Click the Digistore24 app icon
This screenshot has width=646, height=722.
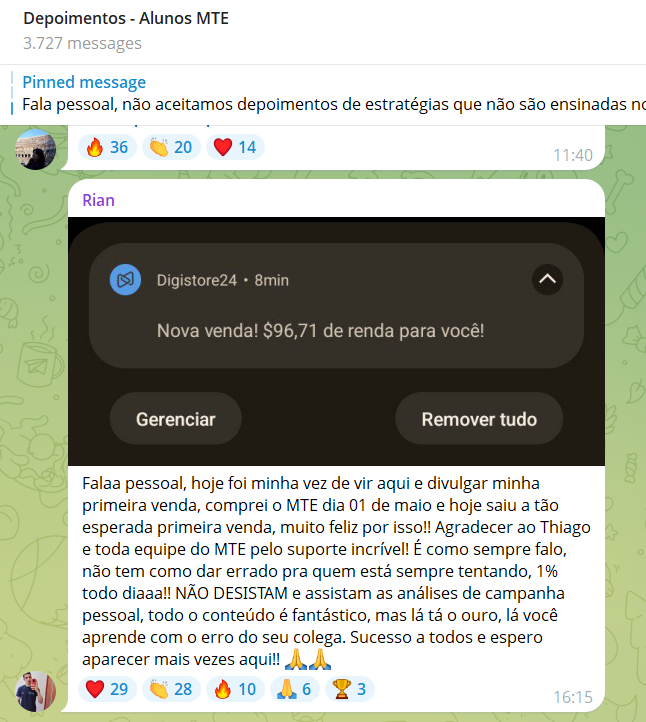125,279
